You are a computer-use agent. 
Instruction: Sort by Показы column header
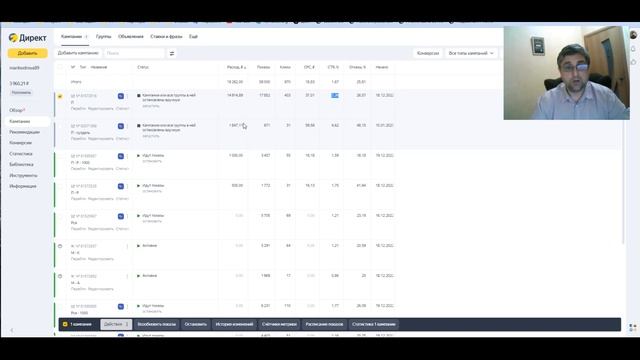point(263,67)
